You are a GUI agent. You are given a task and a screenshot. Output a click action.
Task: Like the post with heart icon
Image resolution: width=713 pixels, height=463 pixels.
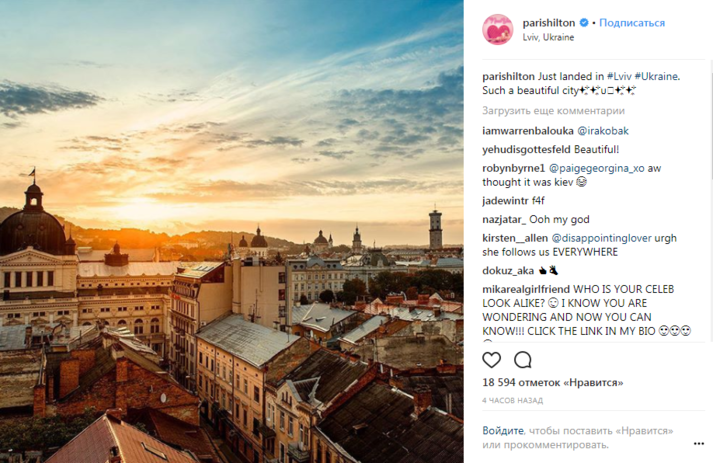point(492,360)
